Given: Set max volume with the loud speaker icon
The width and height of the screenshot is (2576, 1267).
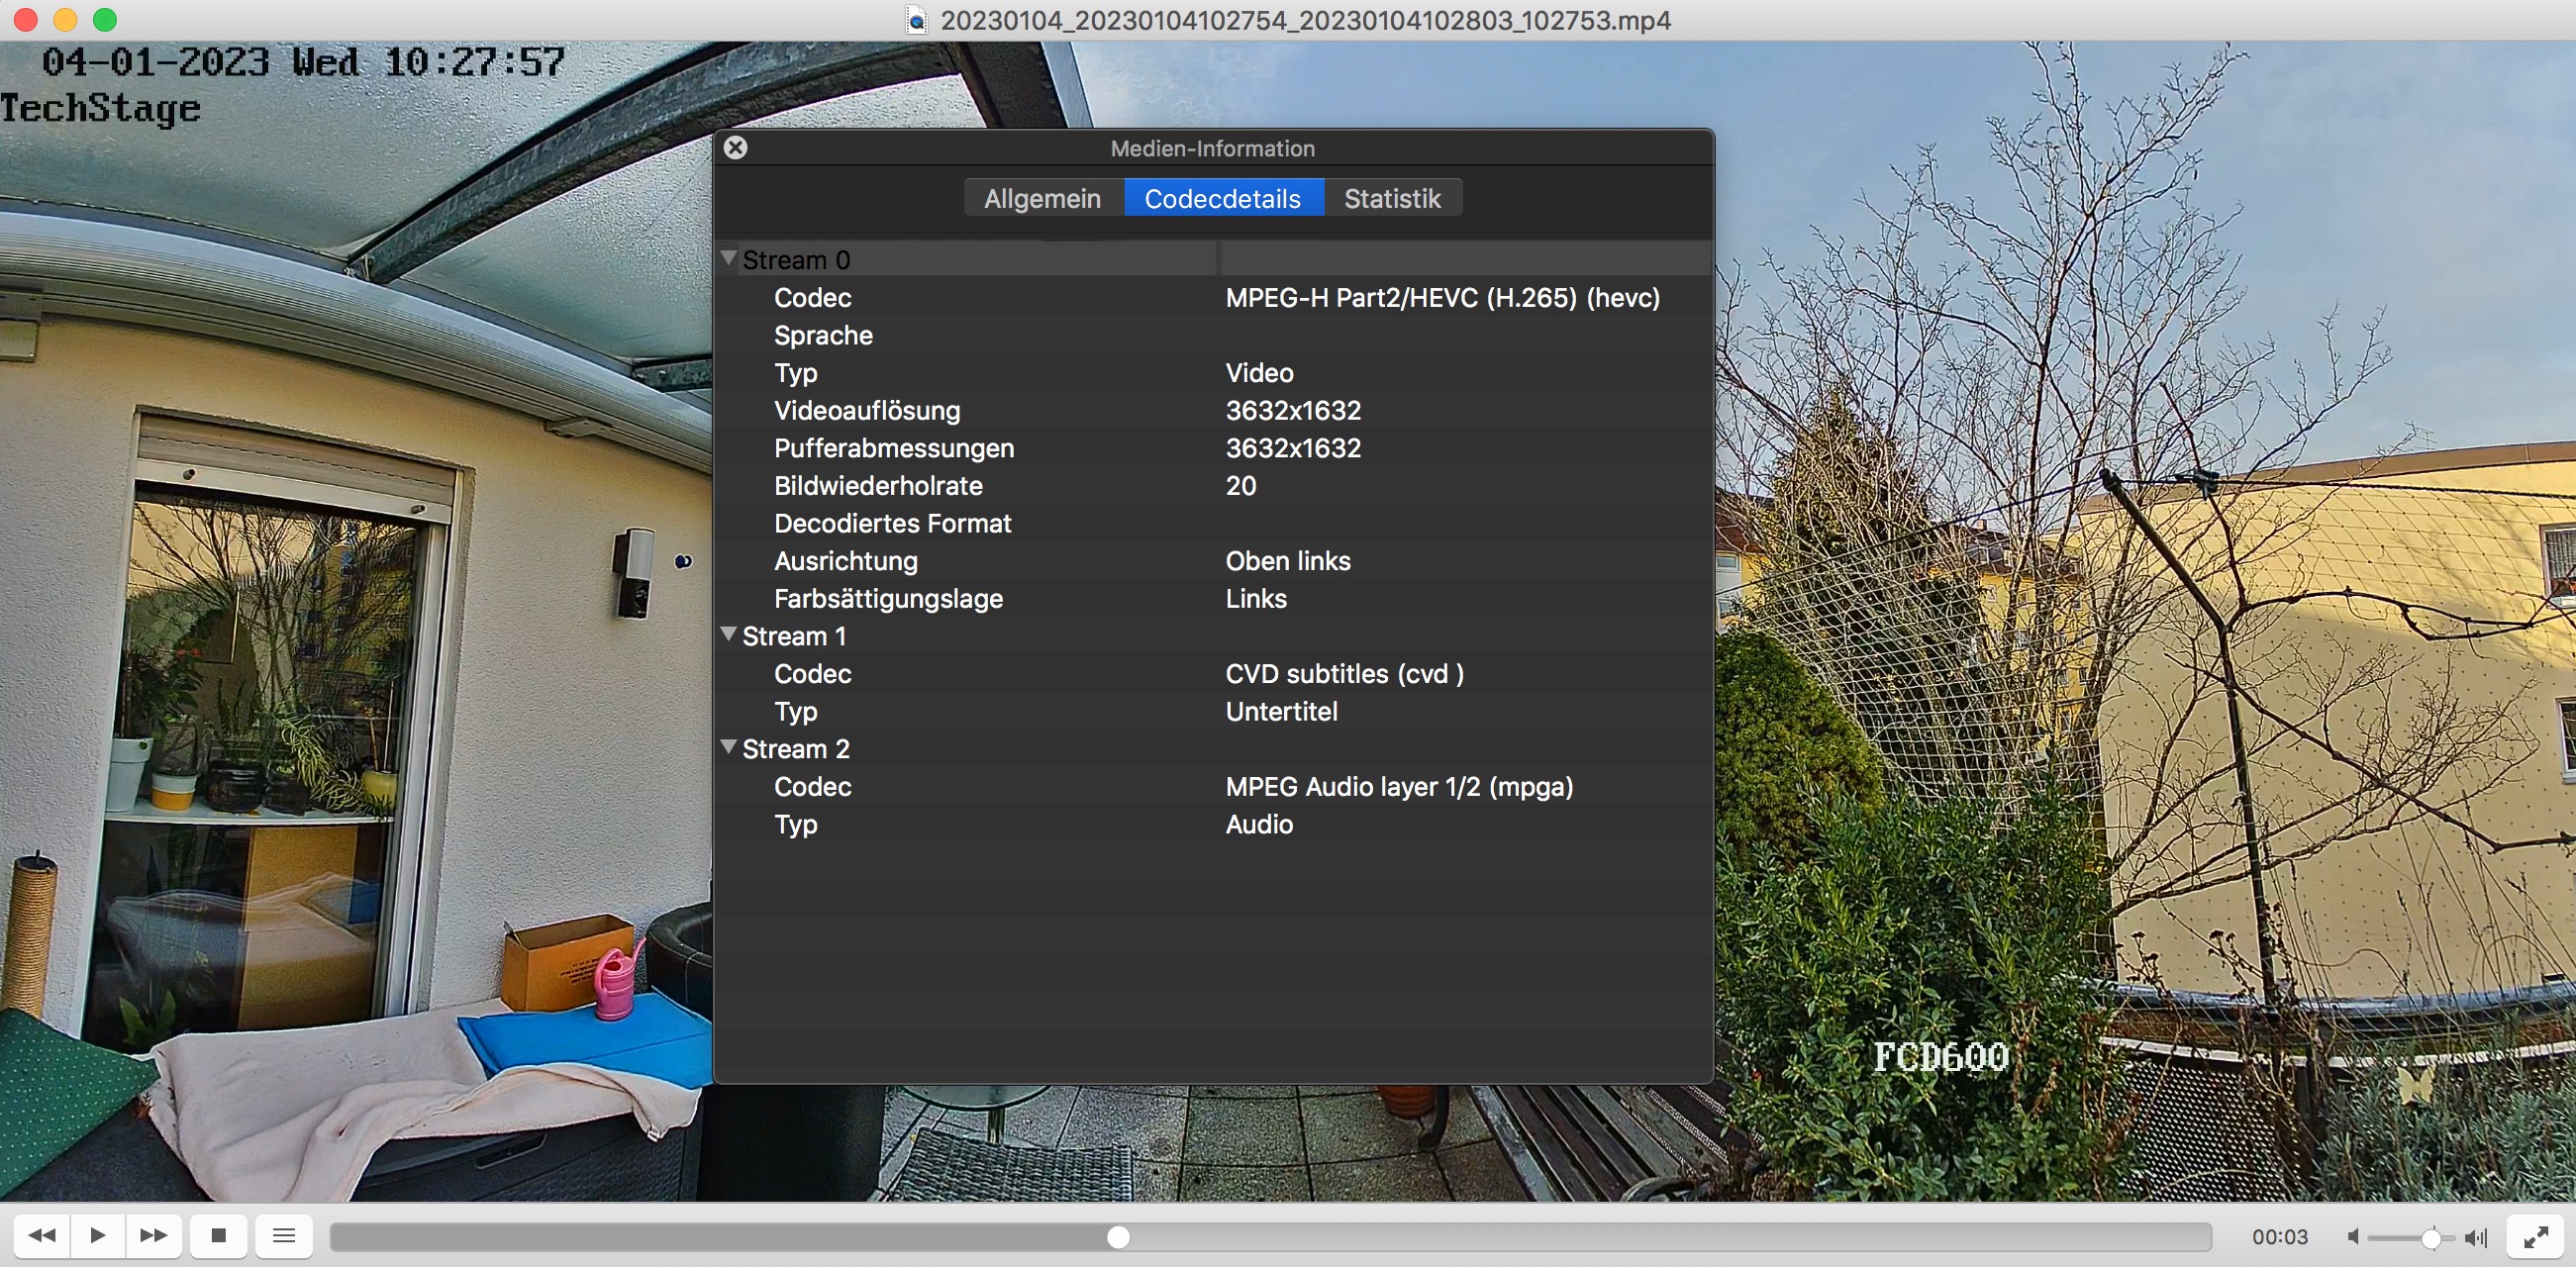Looking at the screenshot, I should 2475,1237.
